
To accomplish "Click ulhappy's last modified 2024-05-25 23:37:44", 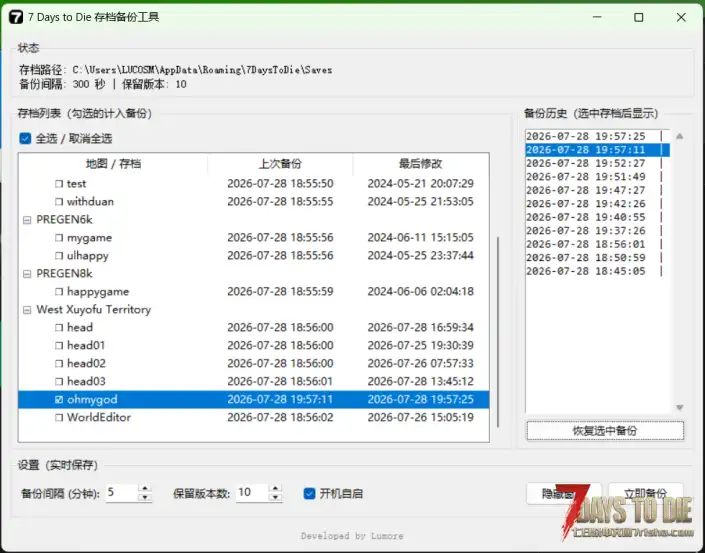I will point(420,256).
